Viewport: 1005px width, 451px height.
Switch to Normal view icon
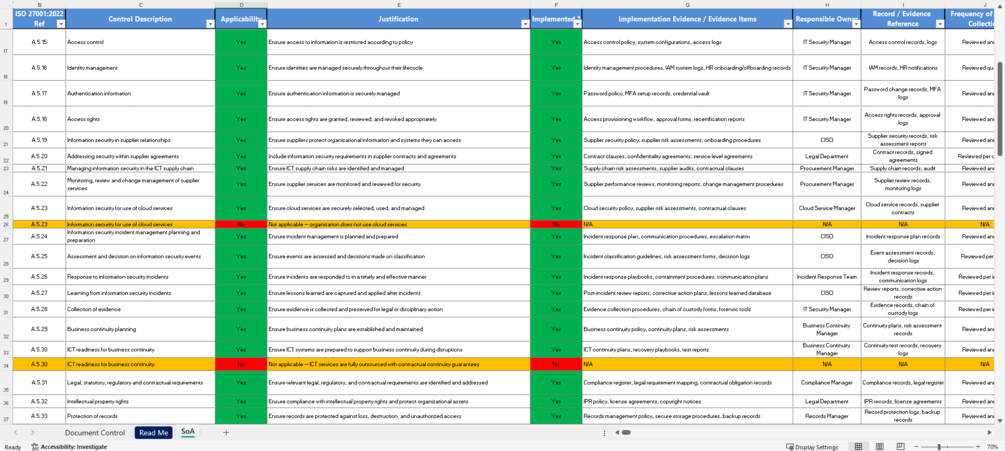[x=859, y=447]
